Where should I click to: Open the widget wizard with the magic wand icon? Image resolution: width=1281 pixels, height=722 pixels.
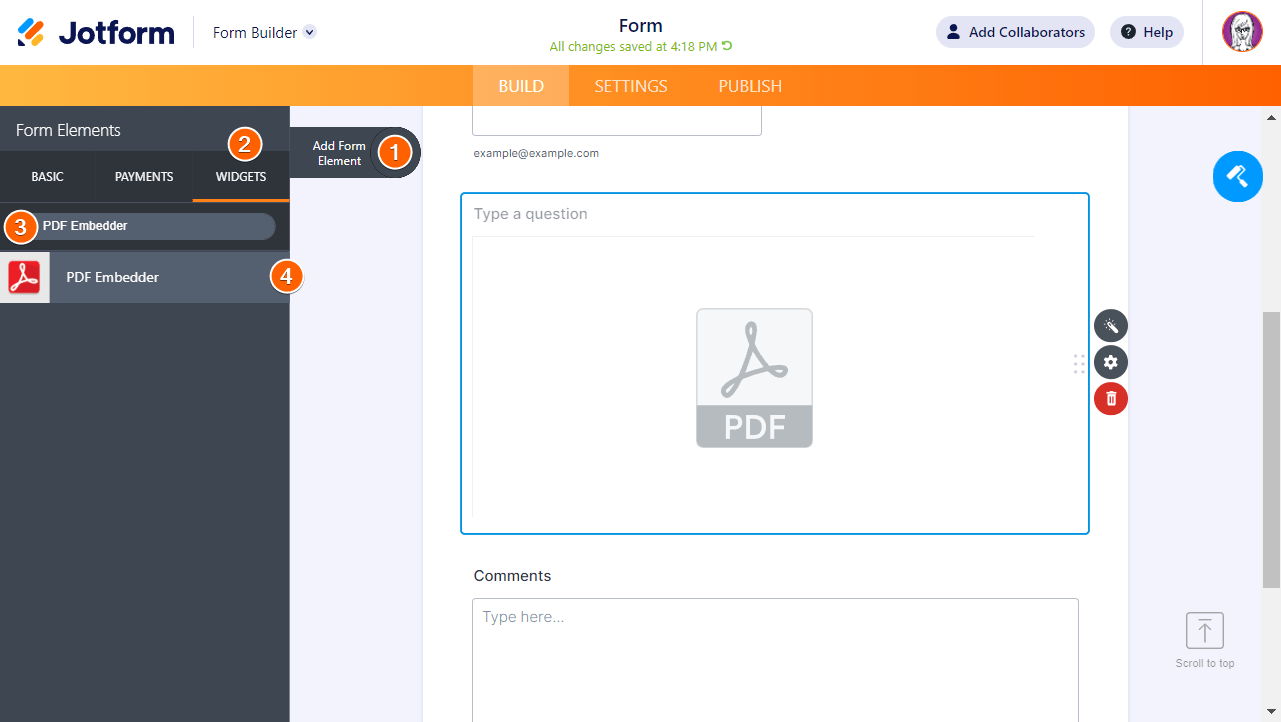tap(1110, 325)
